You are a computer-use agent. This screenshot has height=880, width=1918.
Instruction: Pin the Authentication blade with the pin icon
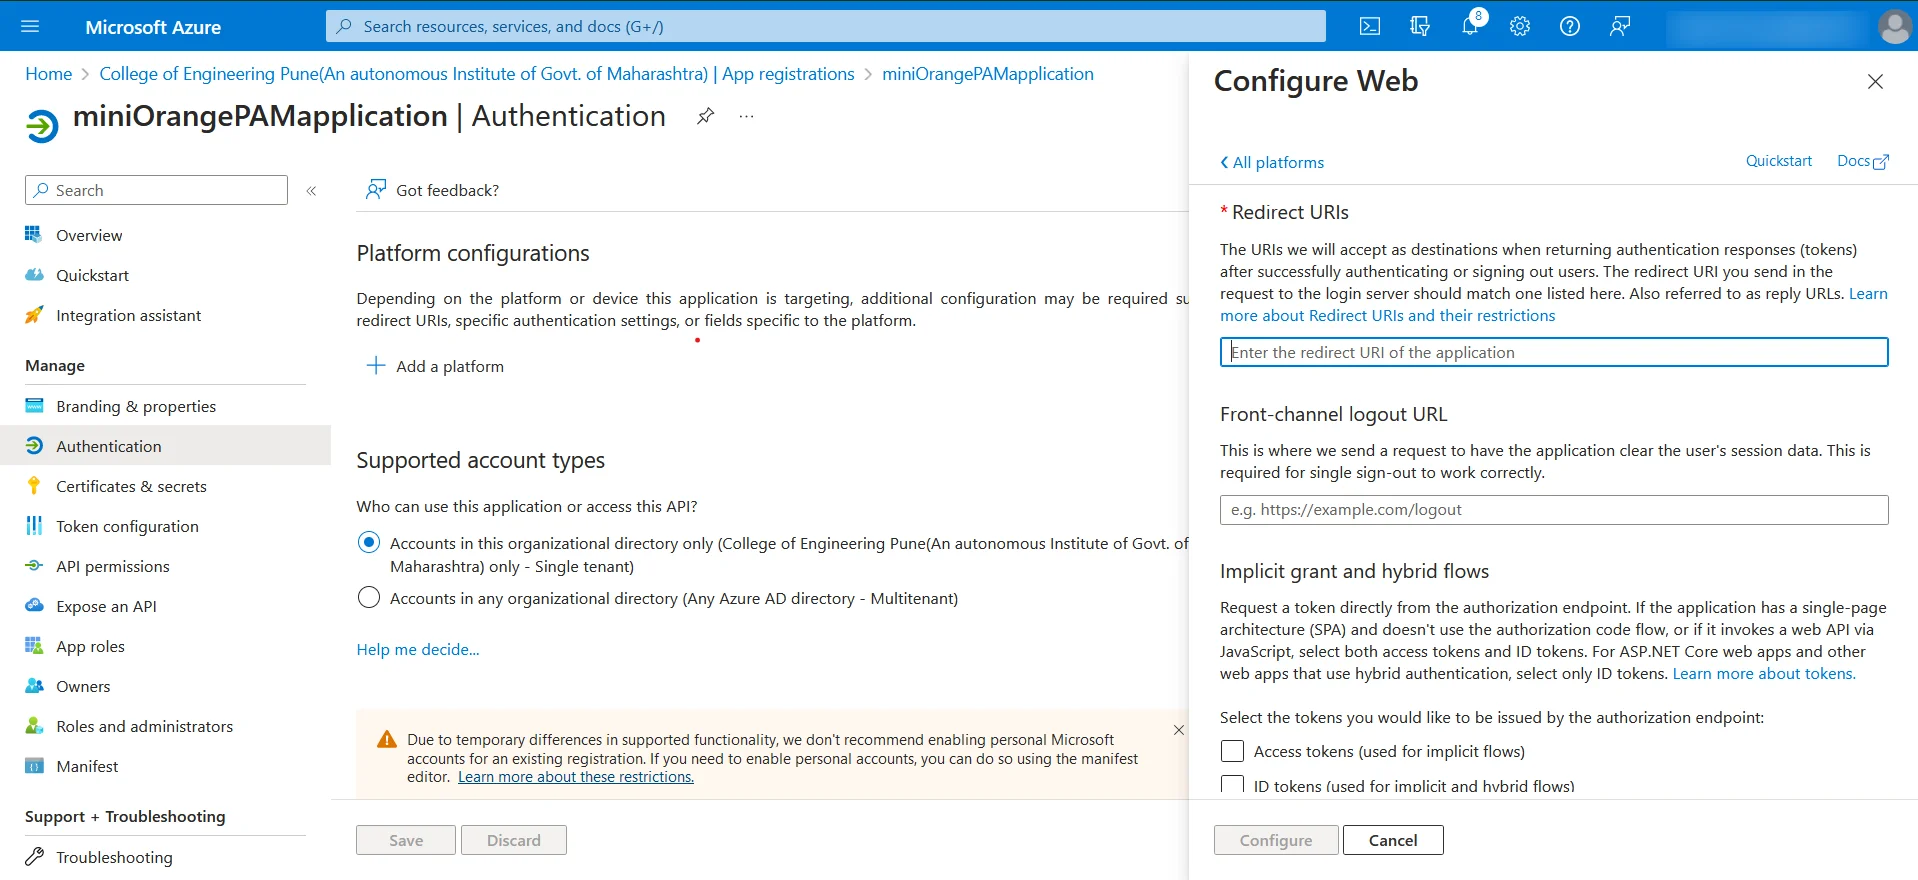[705, 116]
